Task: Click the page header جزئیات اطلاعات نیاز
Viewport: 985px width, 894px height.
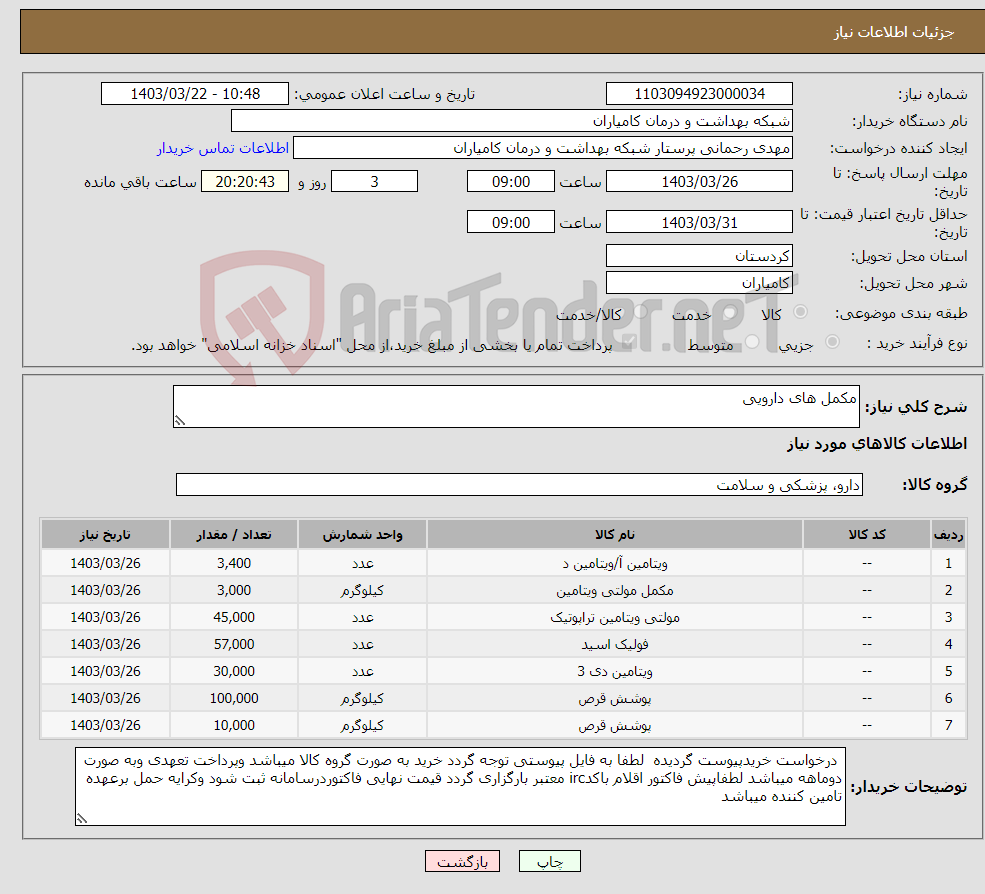Action: (x=894, y=32)
